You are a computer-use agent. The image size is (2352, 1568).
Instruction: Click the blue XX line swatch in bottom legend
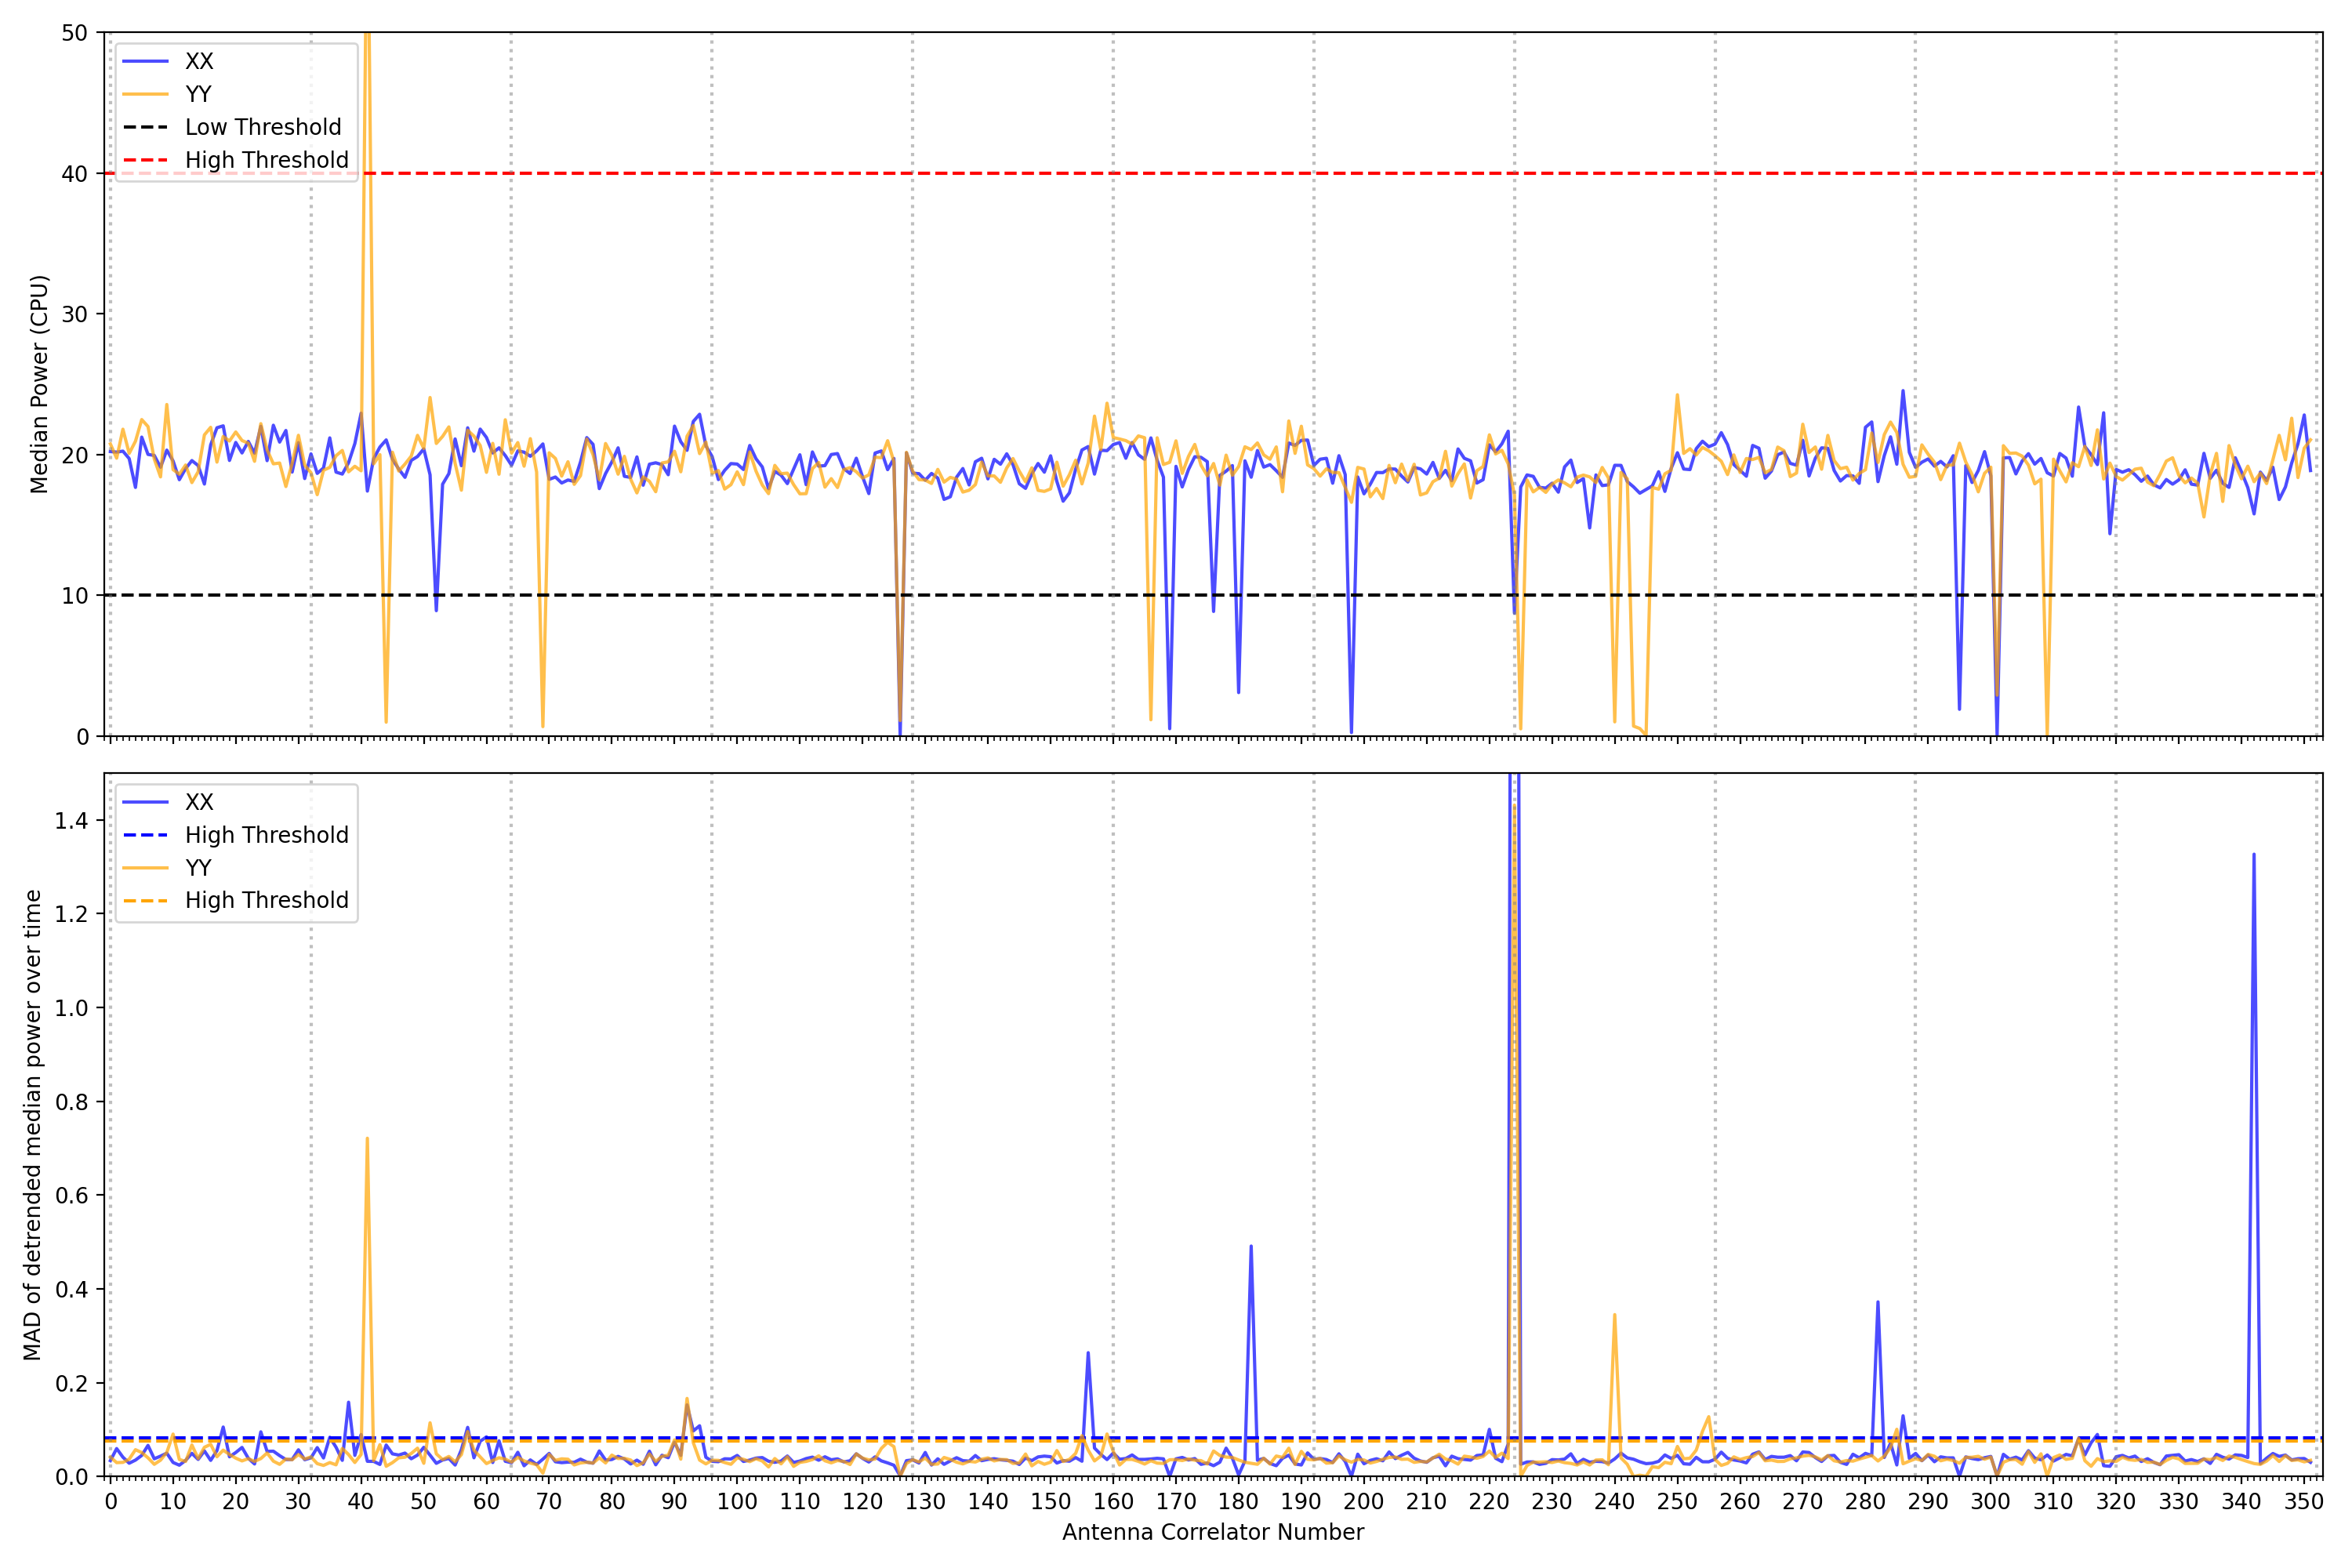click(145, 802)
